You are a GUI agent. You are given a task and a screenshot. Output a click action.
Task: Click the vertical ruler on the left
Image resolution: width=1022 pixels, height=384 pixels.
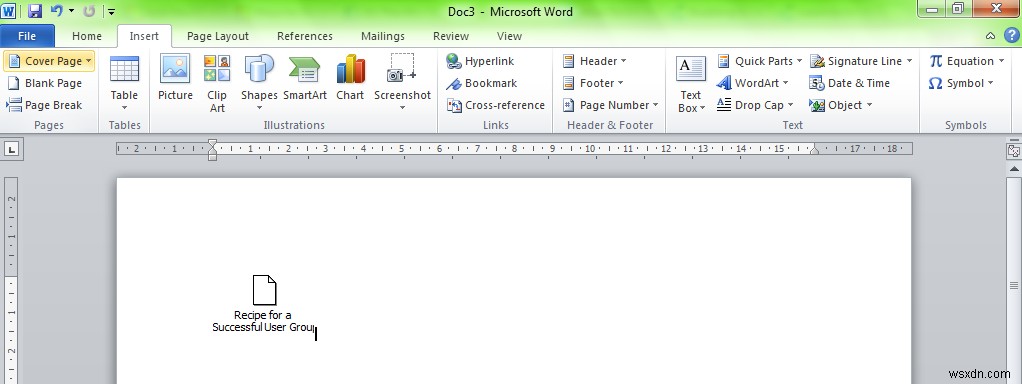click(10, 280)
